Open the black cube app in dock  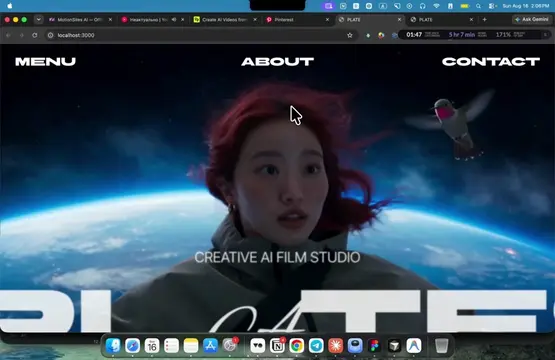pos(394,345)
